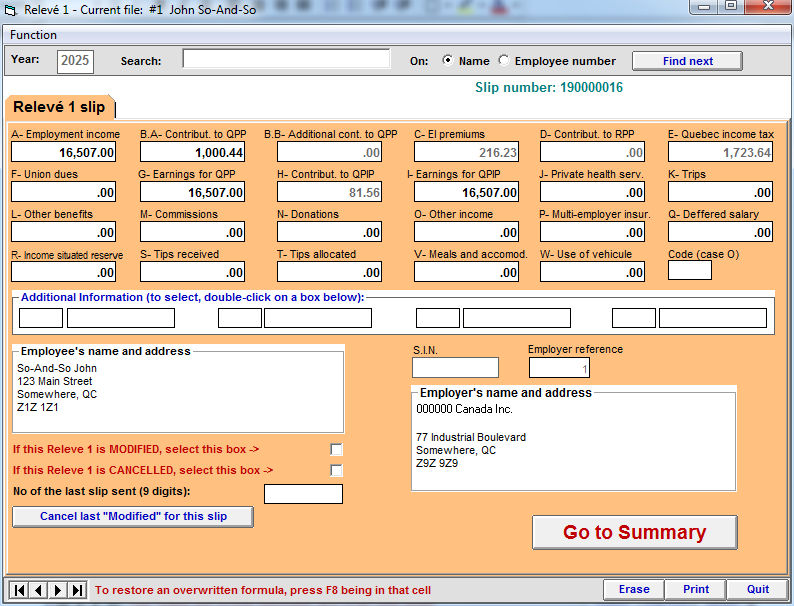This screenshot has width=794, height=606.
Task: Focus the Search text field
Action: (x=286, y=60)
